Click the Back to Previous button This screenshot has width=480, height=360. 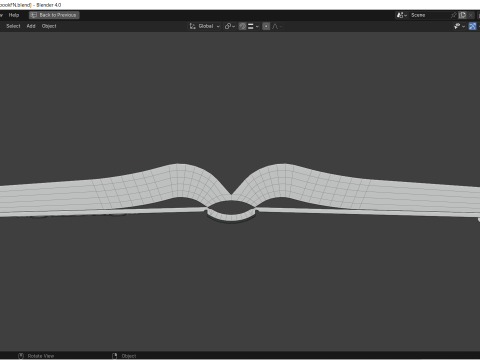click(54, 15)
